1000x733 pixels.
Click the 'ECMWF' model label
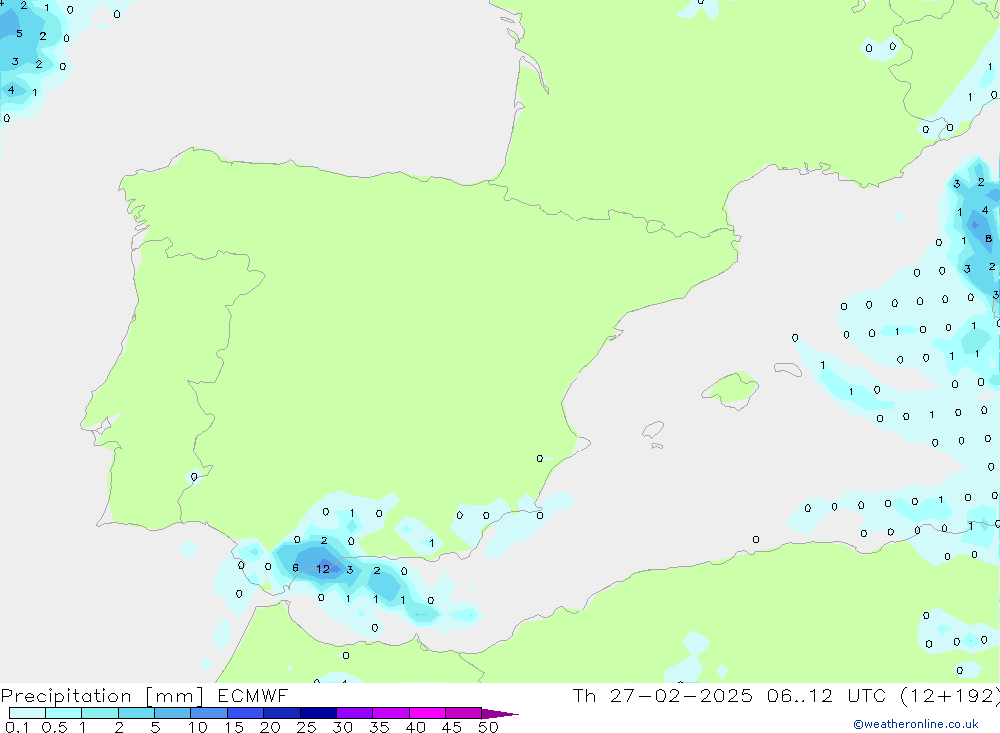tap(253, 696)
